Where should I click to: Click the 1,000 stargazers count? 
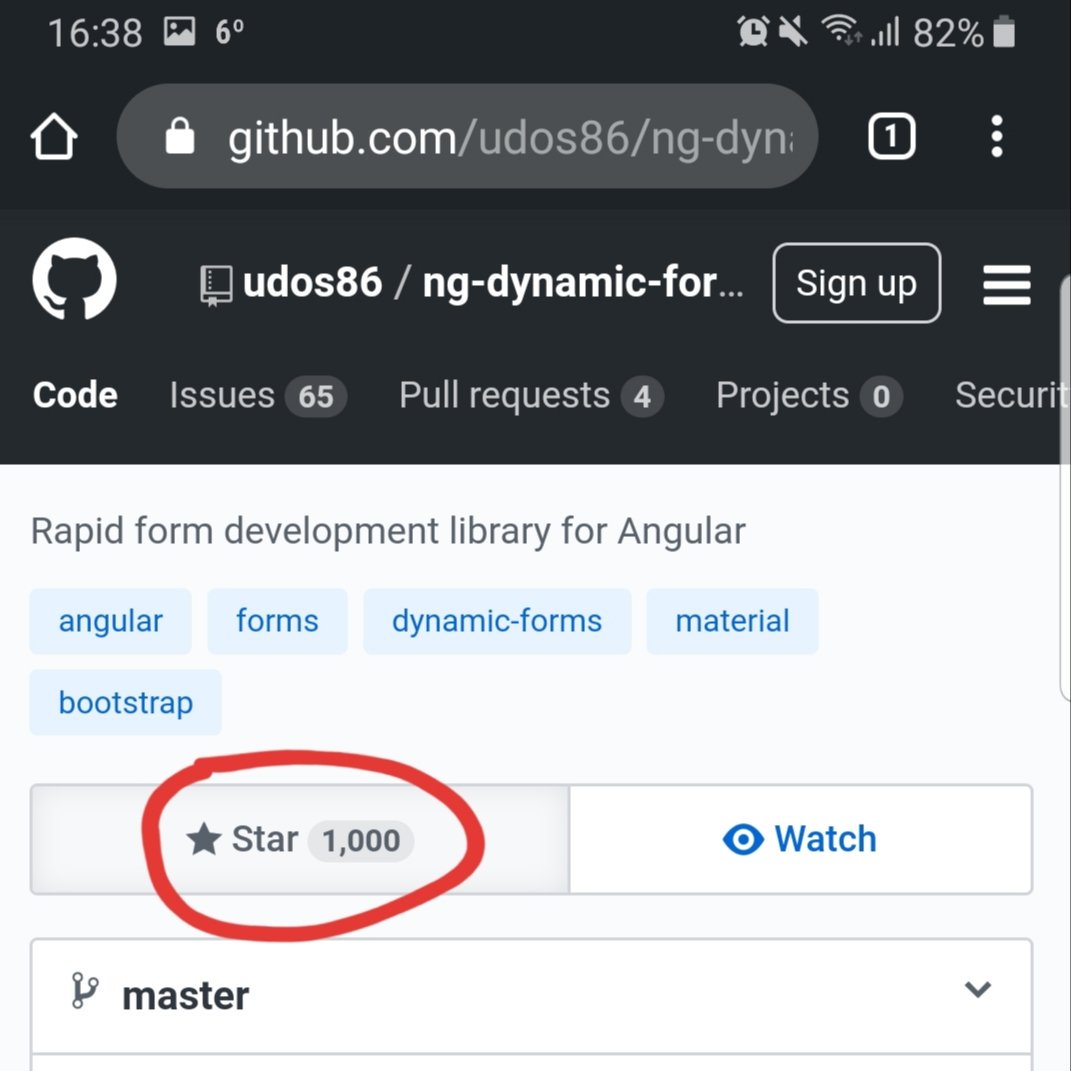pos(361,840)
